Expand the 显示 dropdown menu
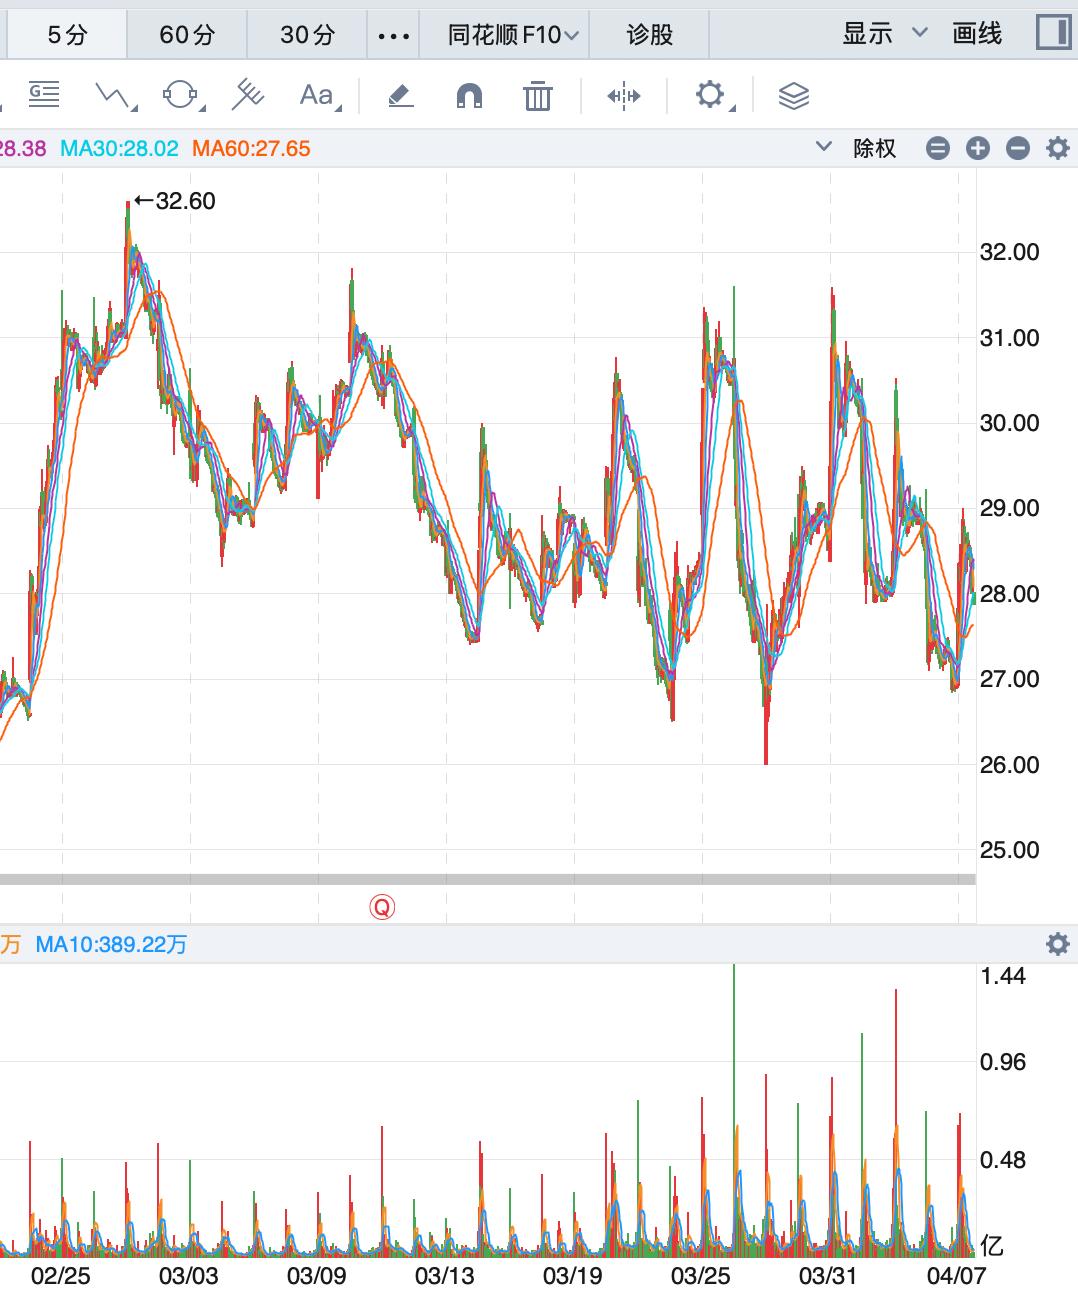Screen dimensions: 1078x1292 884,34
